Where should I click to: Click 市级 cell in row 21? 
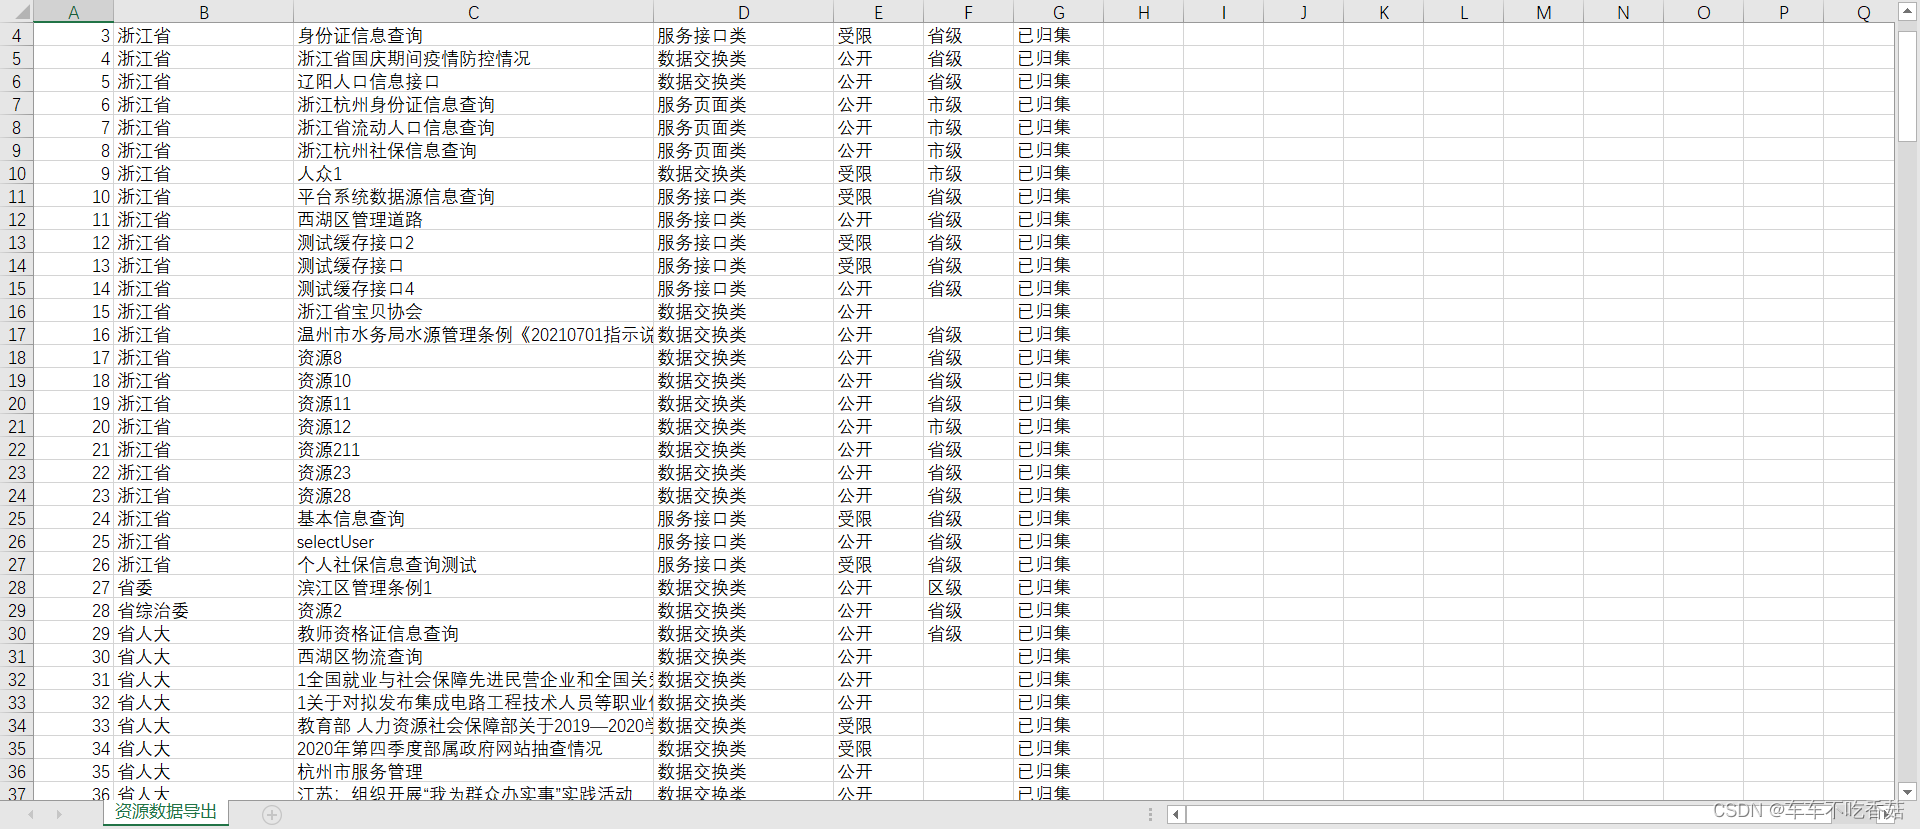point(969,426)
